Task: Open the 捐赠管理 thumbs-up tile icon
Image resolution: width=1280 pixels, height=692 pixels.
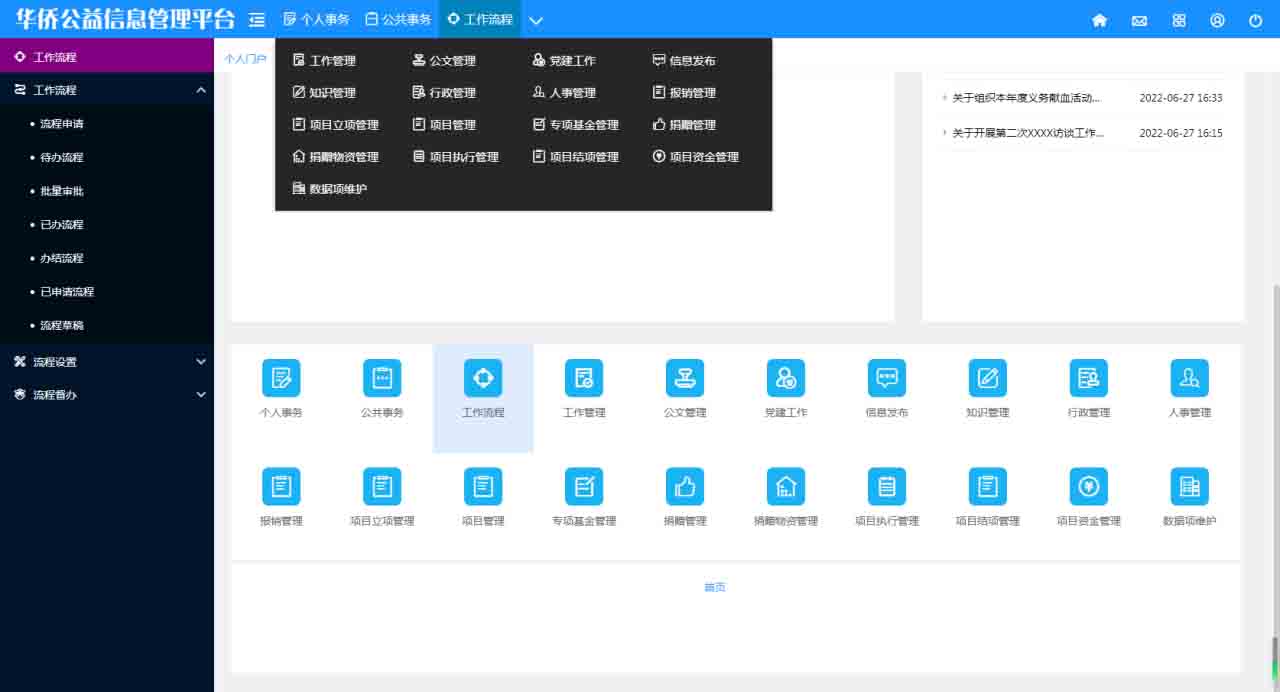Action: point(684,487)
